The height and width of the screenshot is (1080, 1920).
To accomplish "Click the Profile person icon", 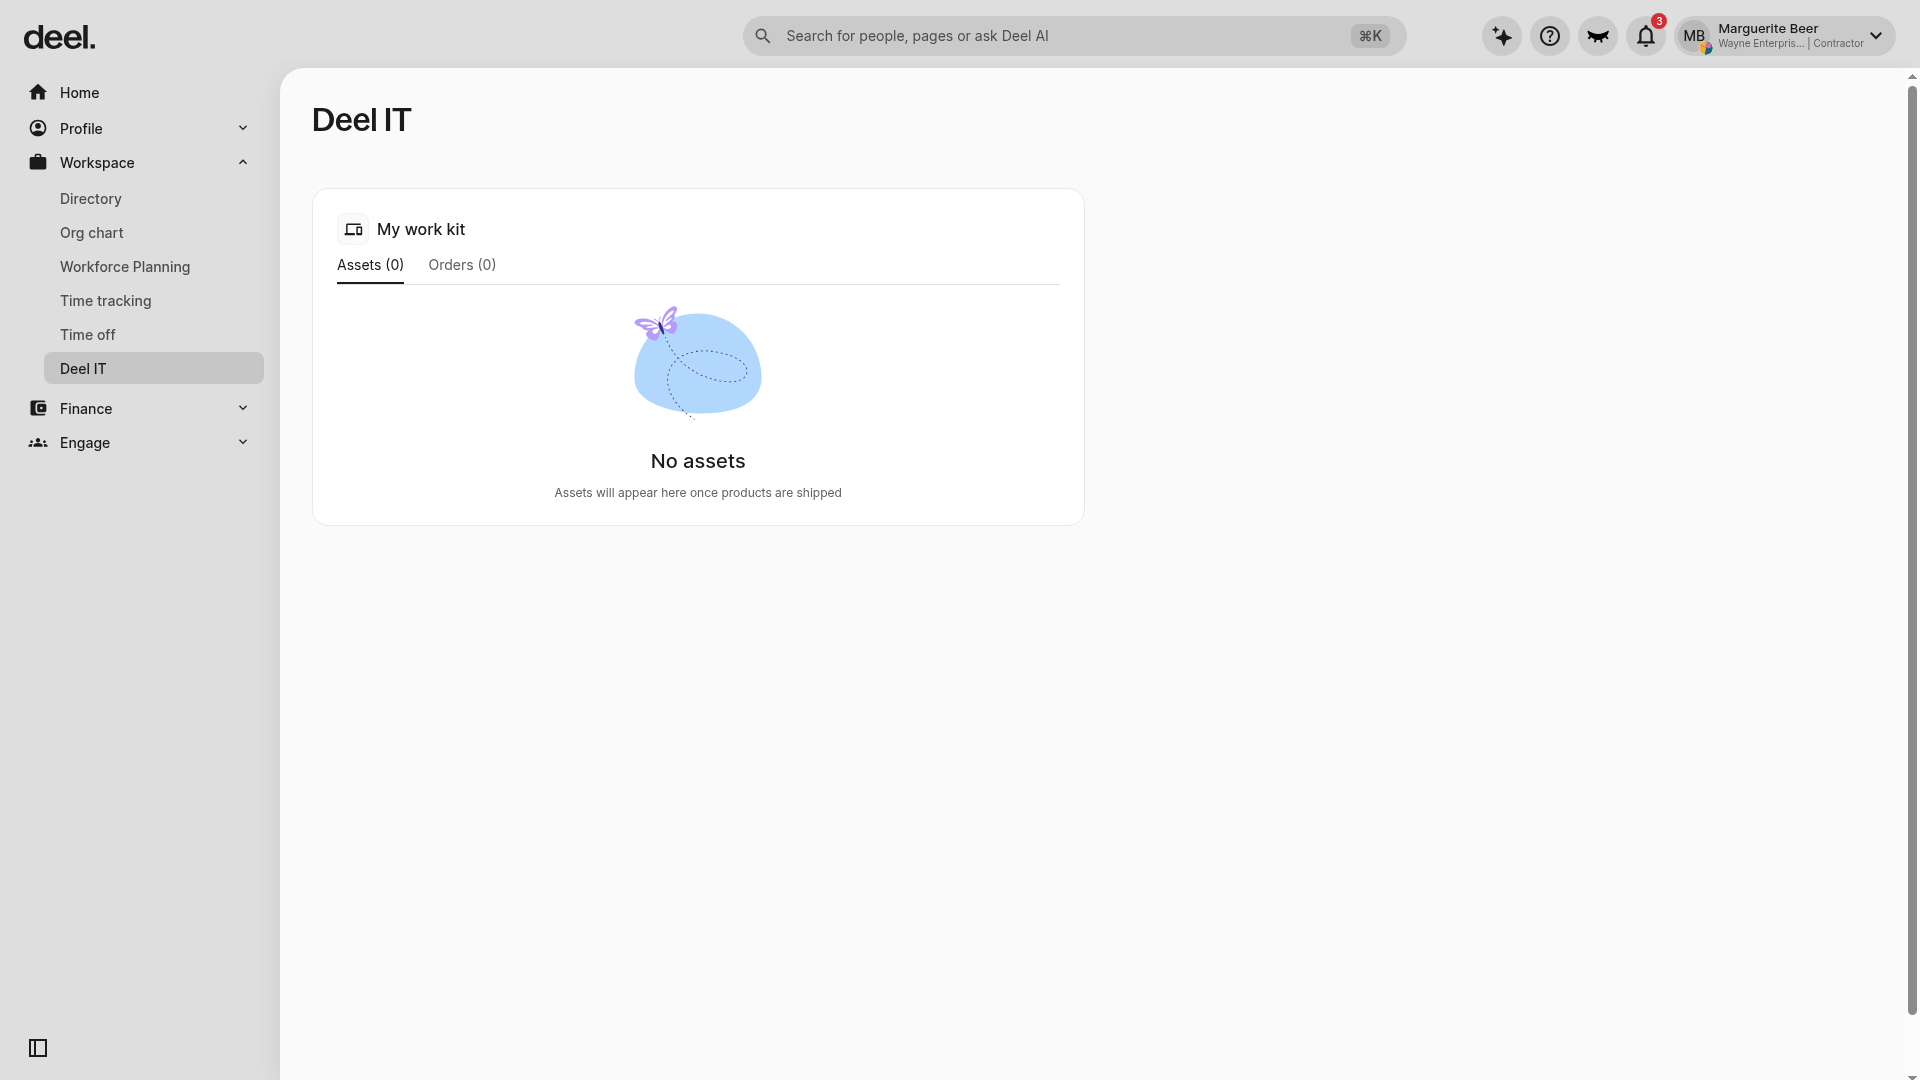I will (x=38, y=128).
